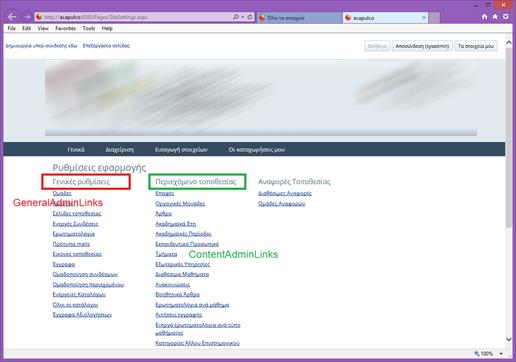The height and width of the screenshot is (362, 516).
Task: Select the acapulco browser tab
Action: tap(385, 18)
